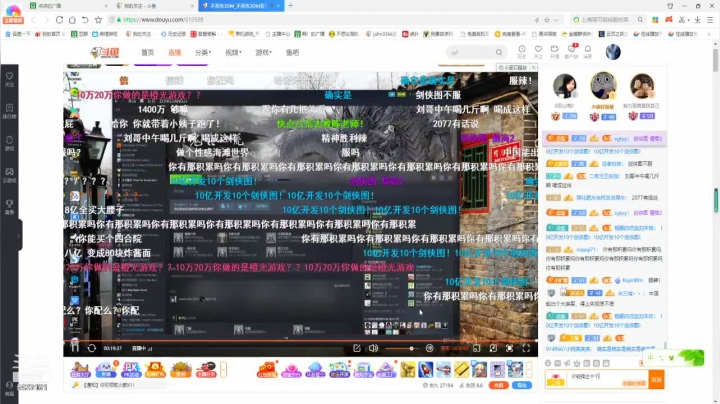Click the magnifier in the Douyu search box
The width and height of the screenshot is (720, 404).
click(499, 52)
